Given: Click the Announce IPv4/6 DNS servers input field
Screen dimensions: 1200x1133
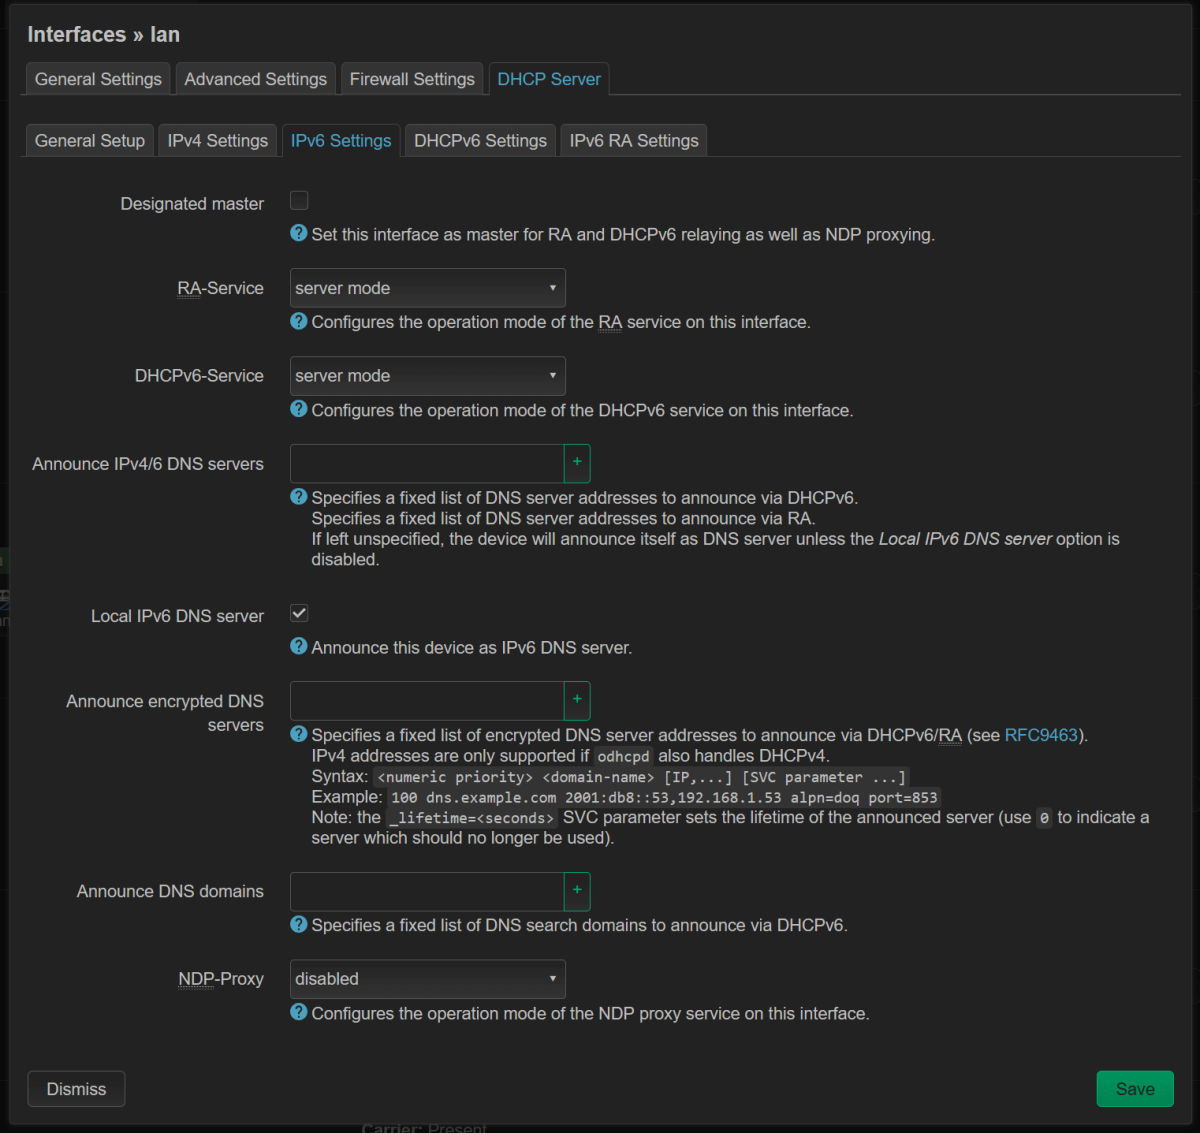Looking at the screenshot, I should [x=427, y=463].
